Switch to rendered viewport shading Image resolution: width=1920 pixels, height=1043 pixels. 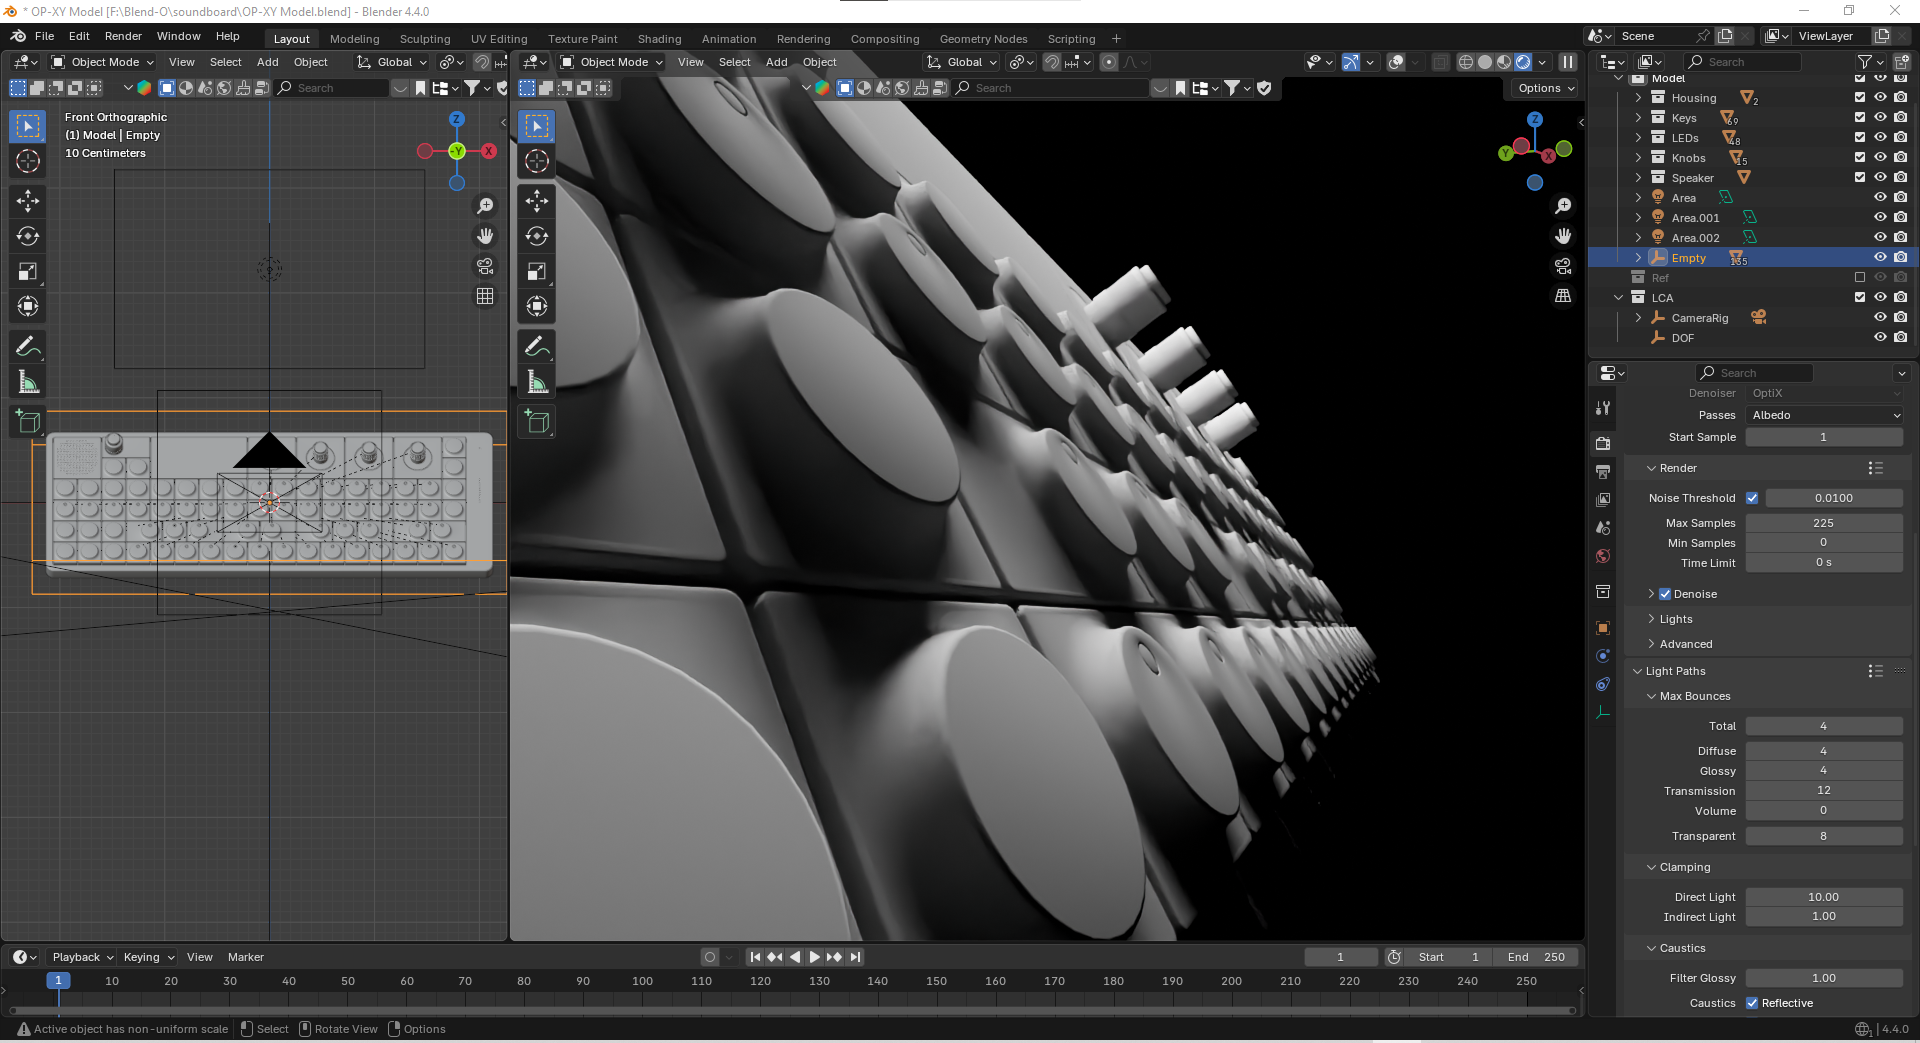[x=1523, y=62]
